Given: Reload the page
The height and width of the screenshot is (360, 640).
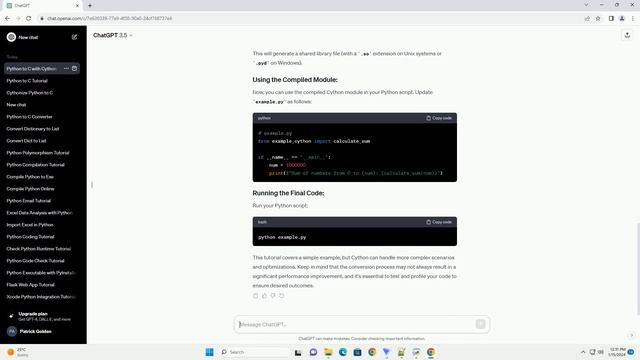Looking at the screenshot, I should [x=29, y=18].
